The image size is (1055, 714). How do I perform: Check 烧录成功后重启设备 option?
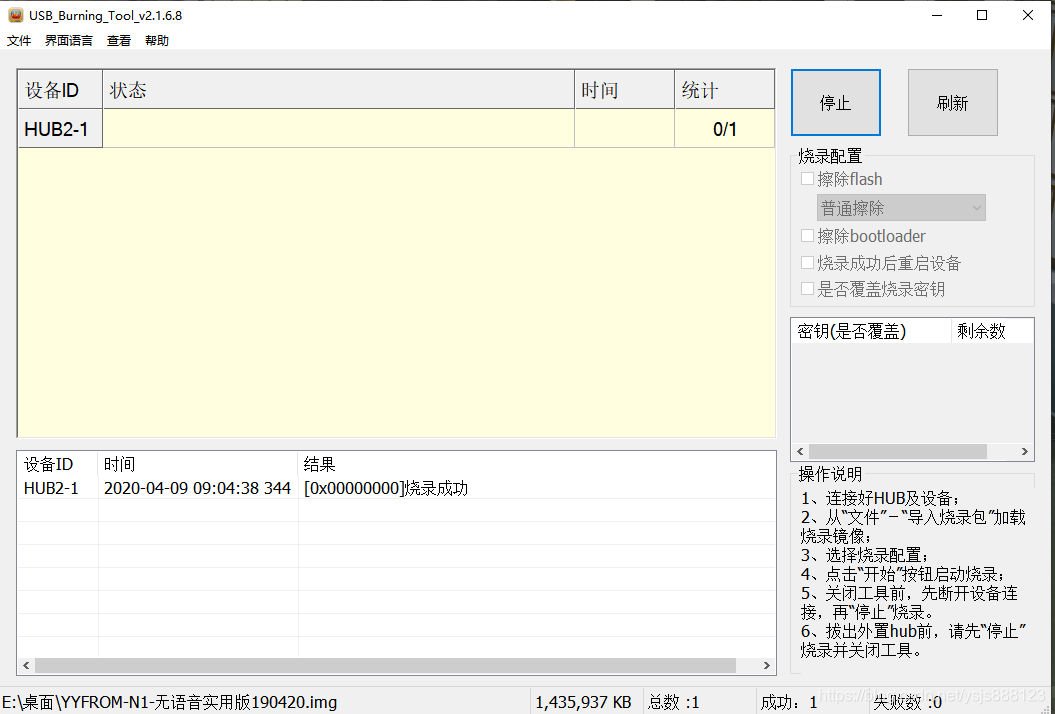808,262
